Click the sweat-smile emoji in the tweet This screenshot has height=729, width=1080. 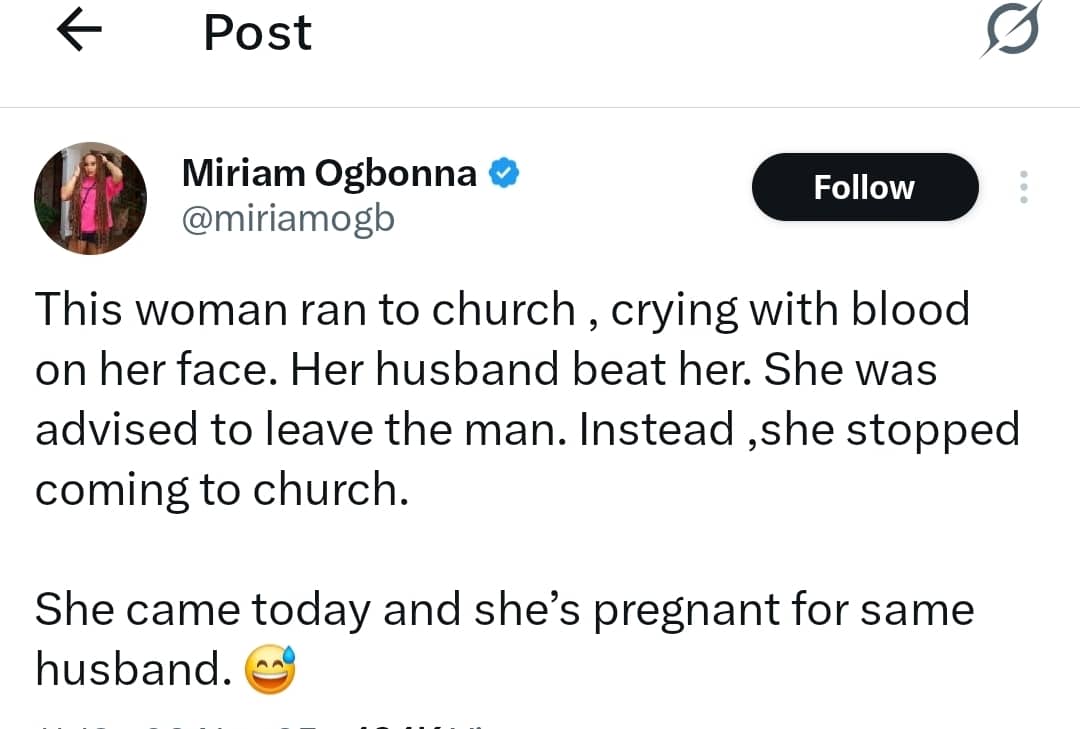[270, 668]
